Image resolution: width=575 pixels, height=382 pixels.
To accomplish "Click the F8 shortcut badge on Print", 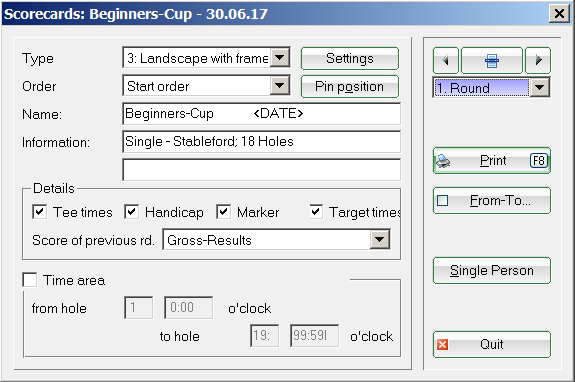I will 539,161.
